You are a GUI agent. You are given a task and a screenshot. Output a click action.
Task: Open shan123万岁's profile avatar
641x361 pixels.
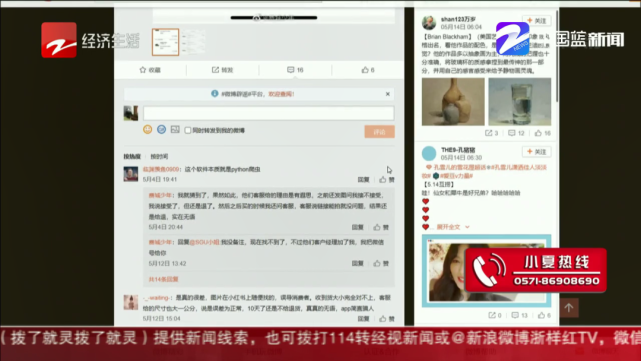(429, 23)
